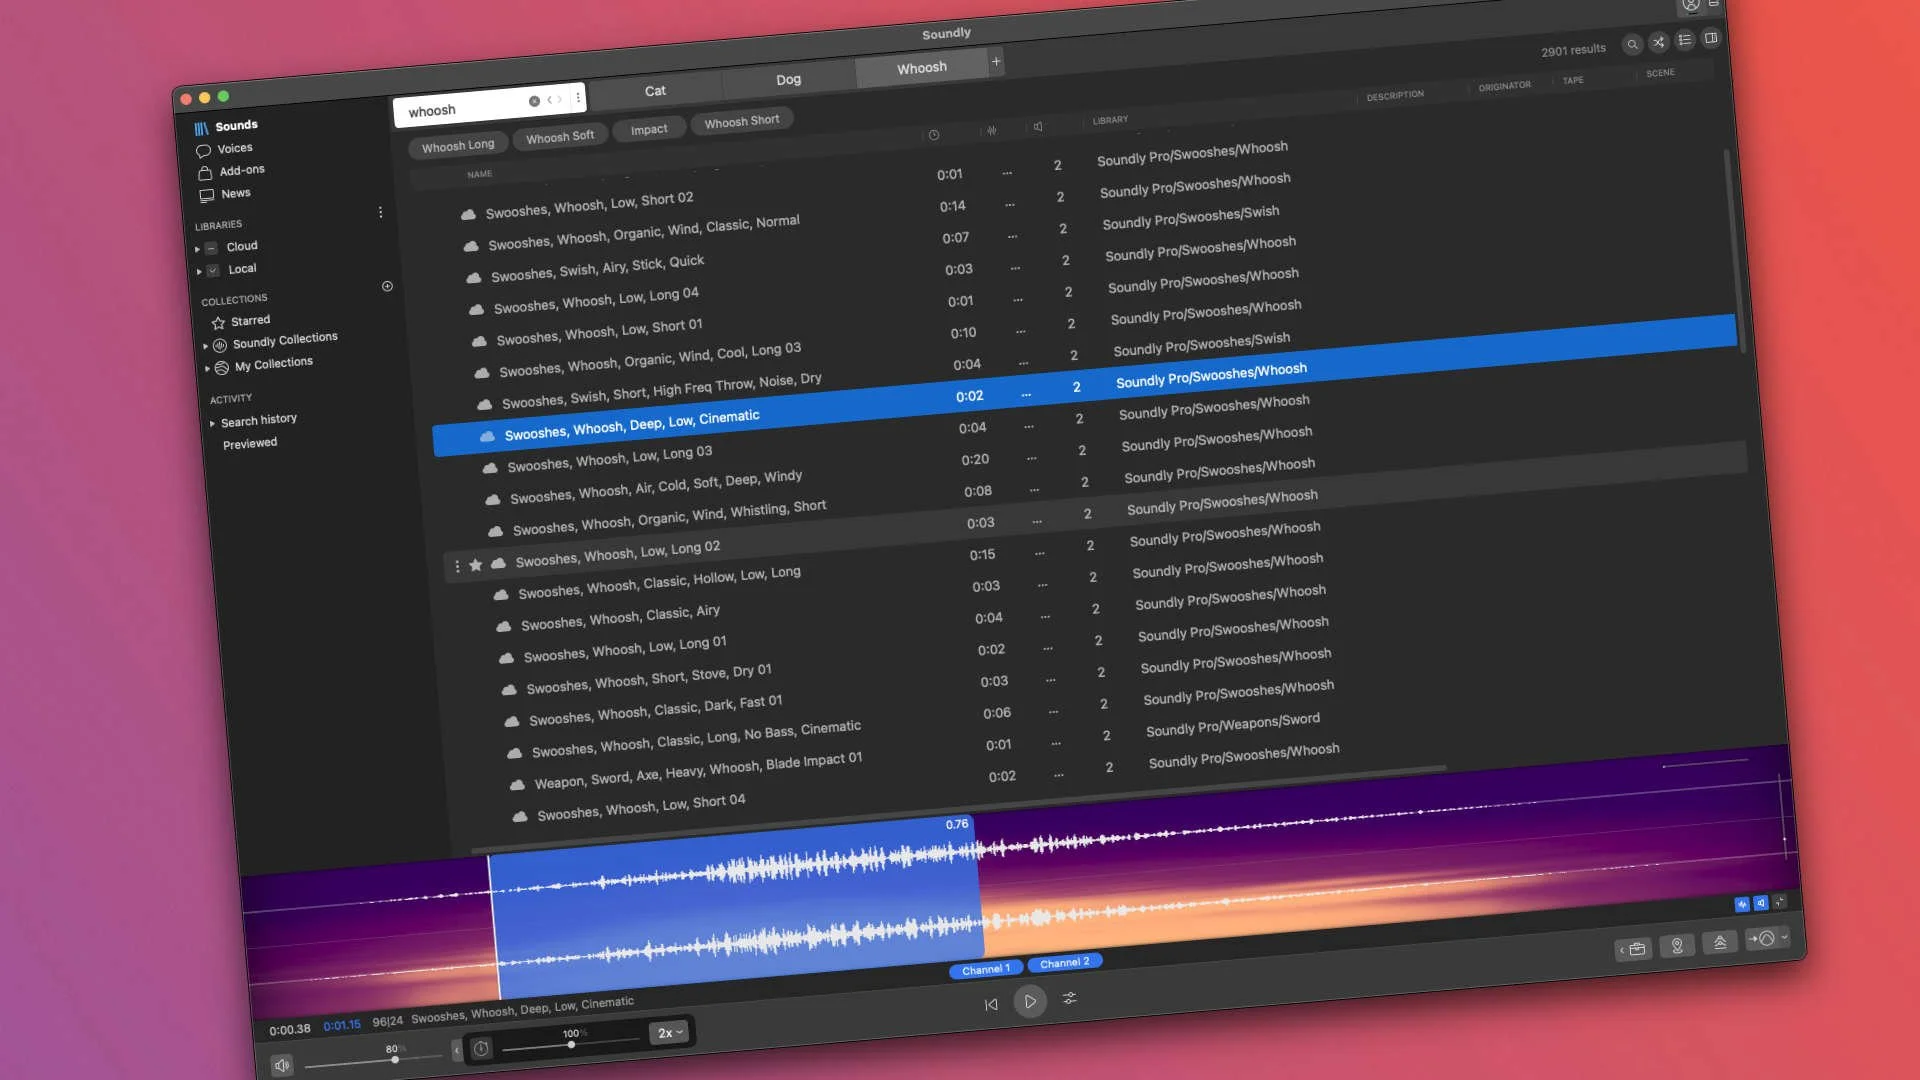Open the 2x playback speed dropdown
This screenshot has width=1920, height=1080.
(x=668, y=1033)
